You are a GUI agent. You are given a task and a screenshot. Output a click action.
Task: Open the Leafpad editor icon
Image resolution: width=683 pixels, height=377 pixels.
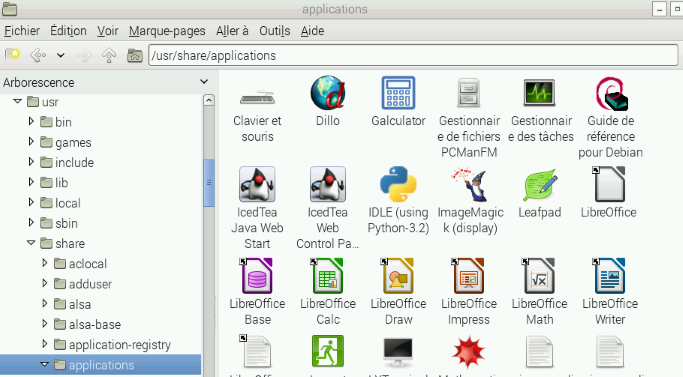pos(540,185)
